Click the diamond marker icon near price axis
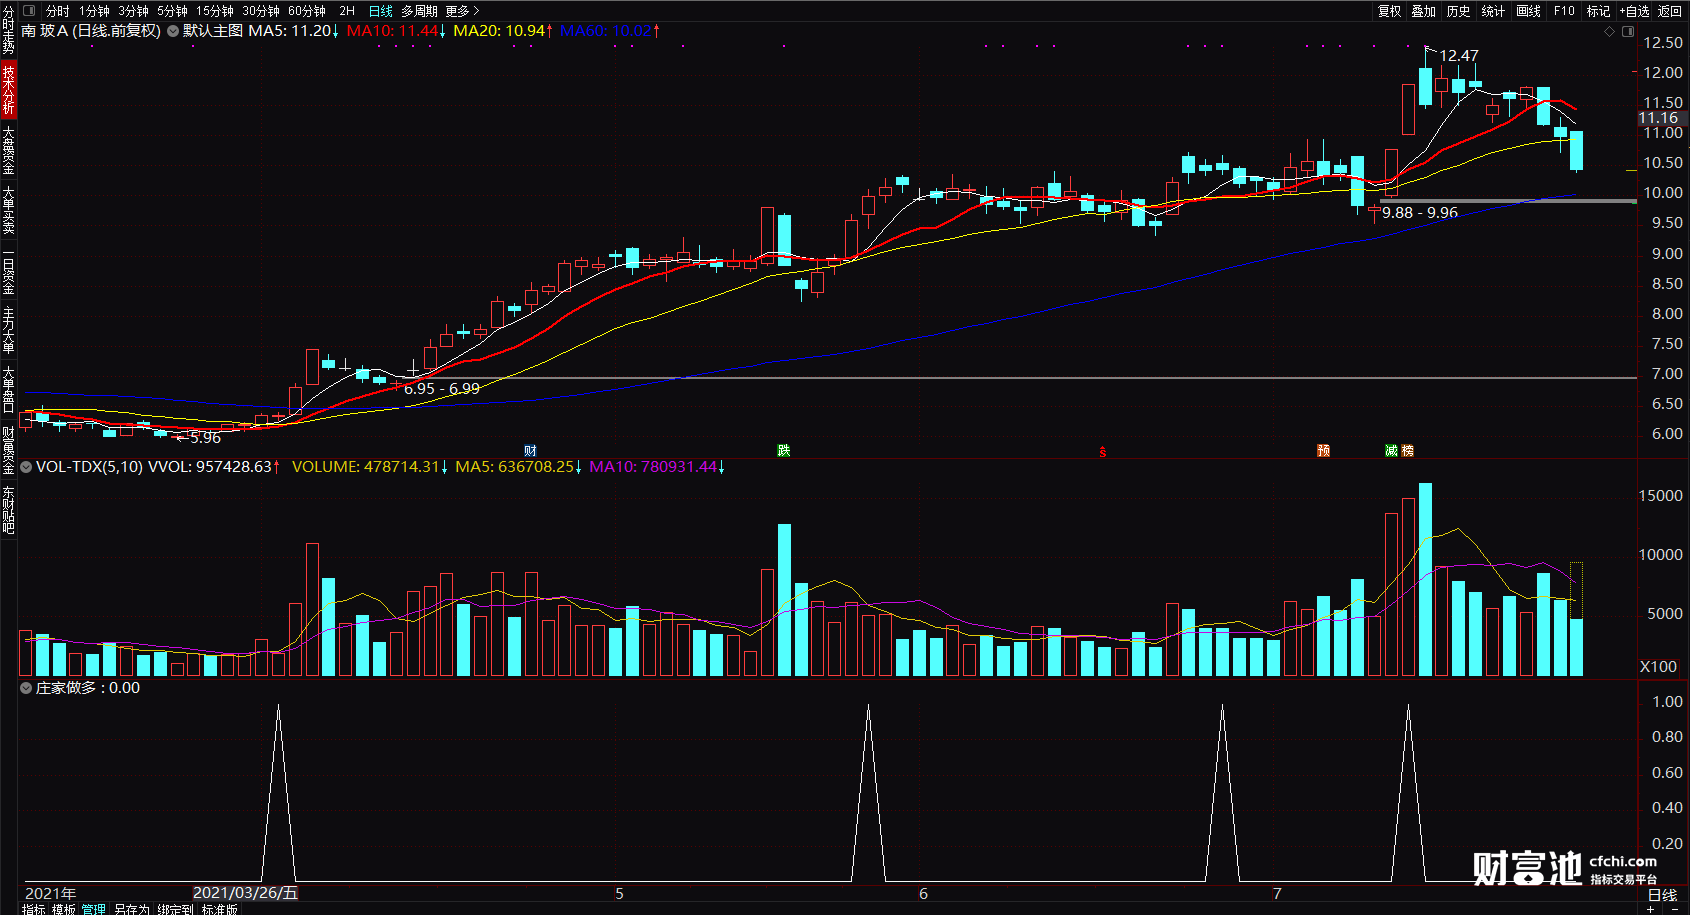1690x915 pixels. coord(1609,31)
